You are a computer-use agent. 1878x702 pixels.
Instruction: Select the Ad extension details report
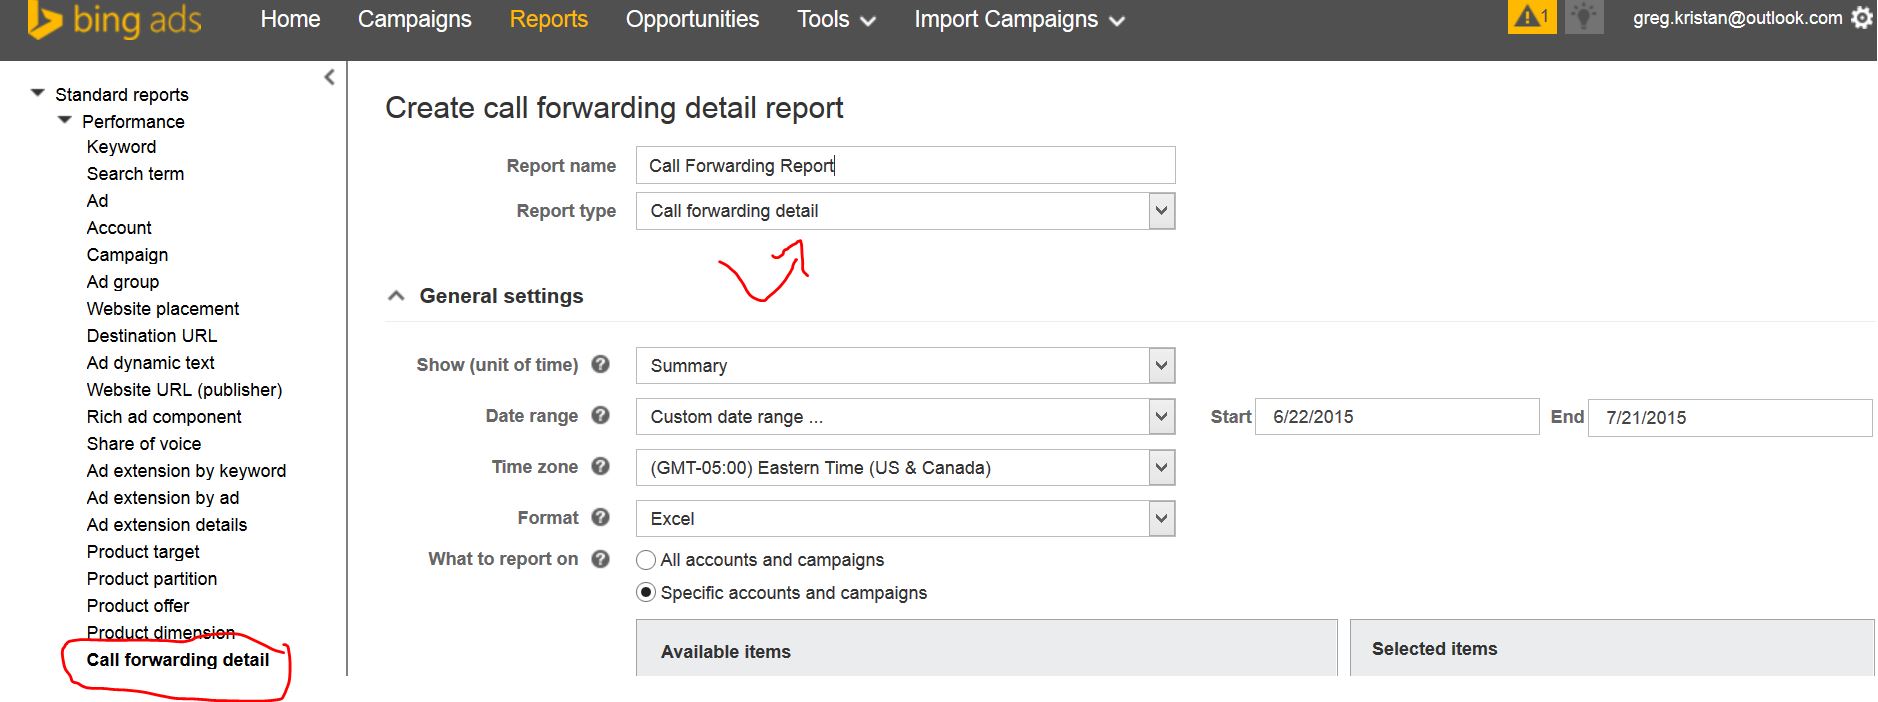coord(167,525)
